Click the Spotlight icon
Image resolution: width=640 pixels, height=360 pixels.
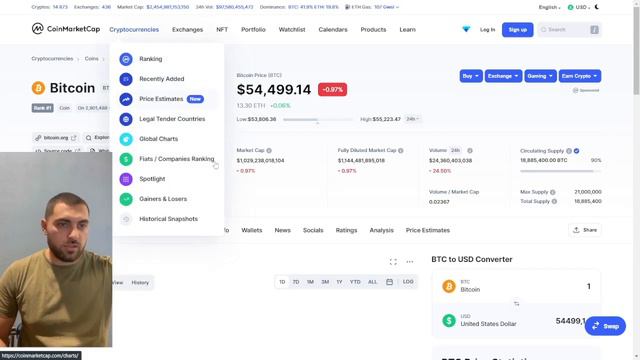point(126,179)
